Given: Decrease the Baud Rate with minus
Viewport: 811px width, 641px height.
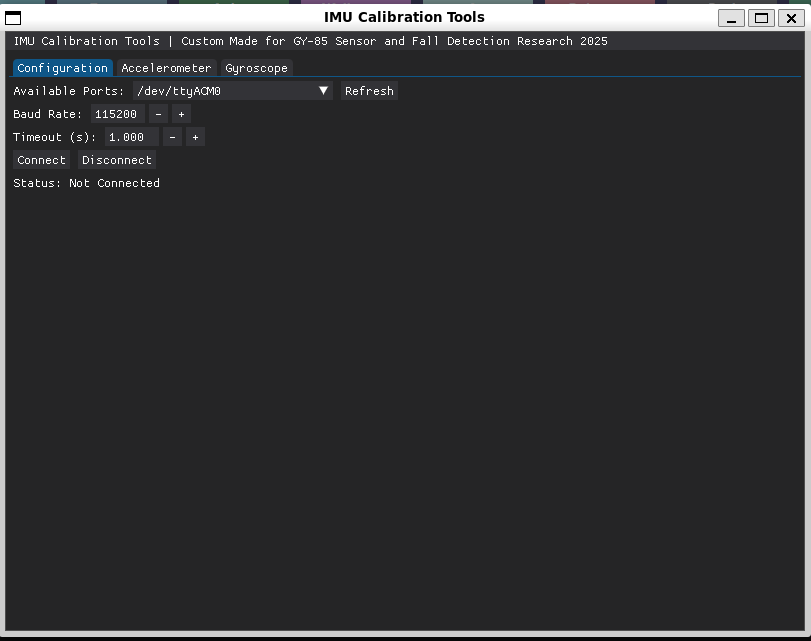Looking at the screenshot, I should pyautogui.click(x=158, y=114).
